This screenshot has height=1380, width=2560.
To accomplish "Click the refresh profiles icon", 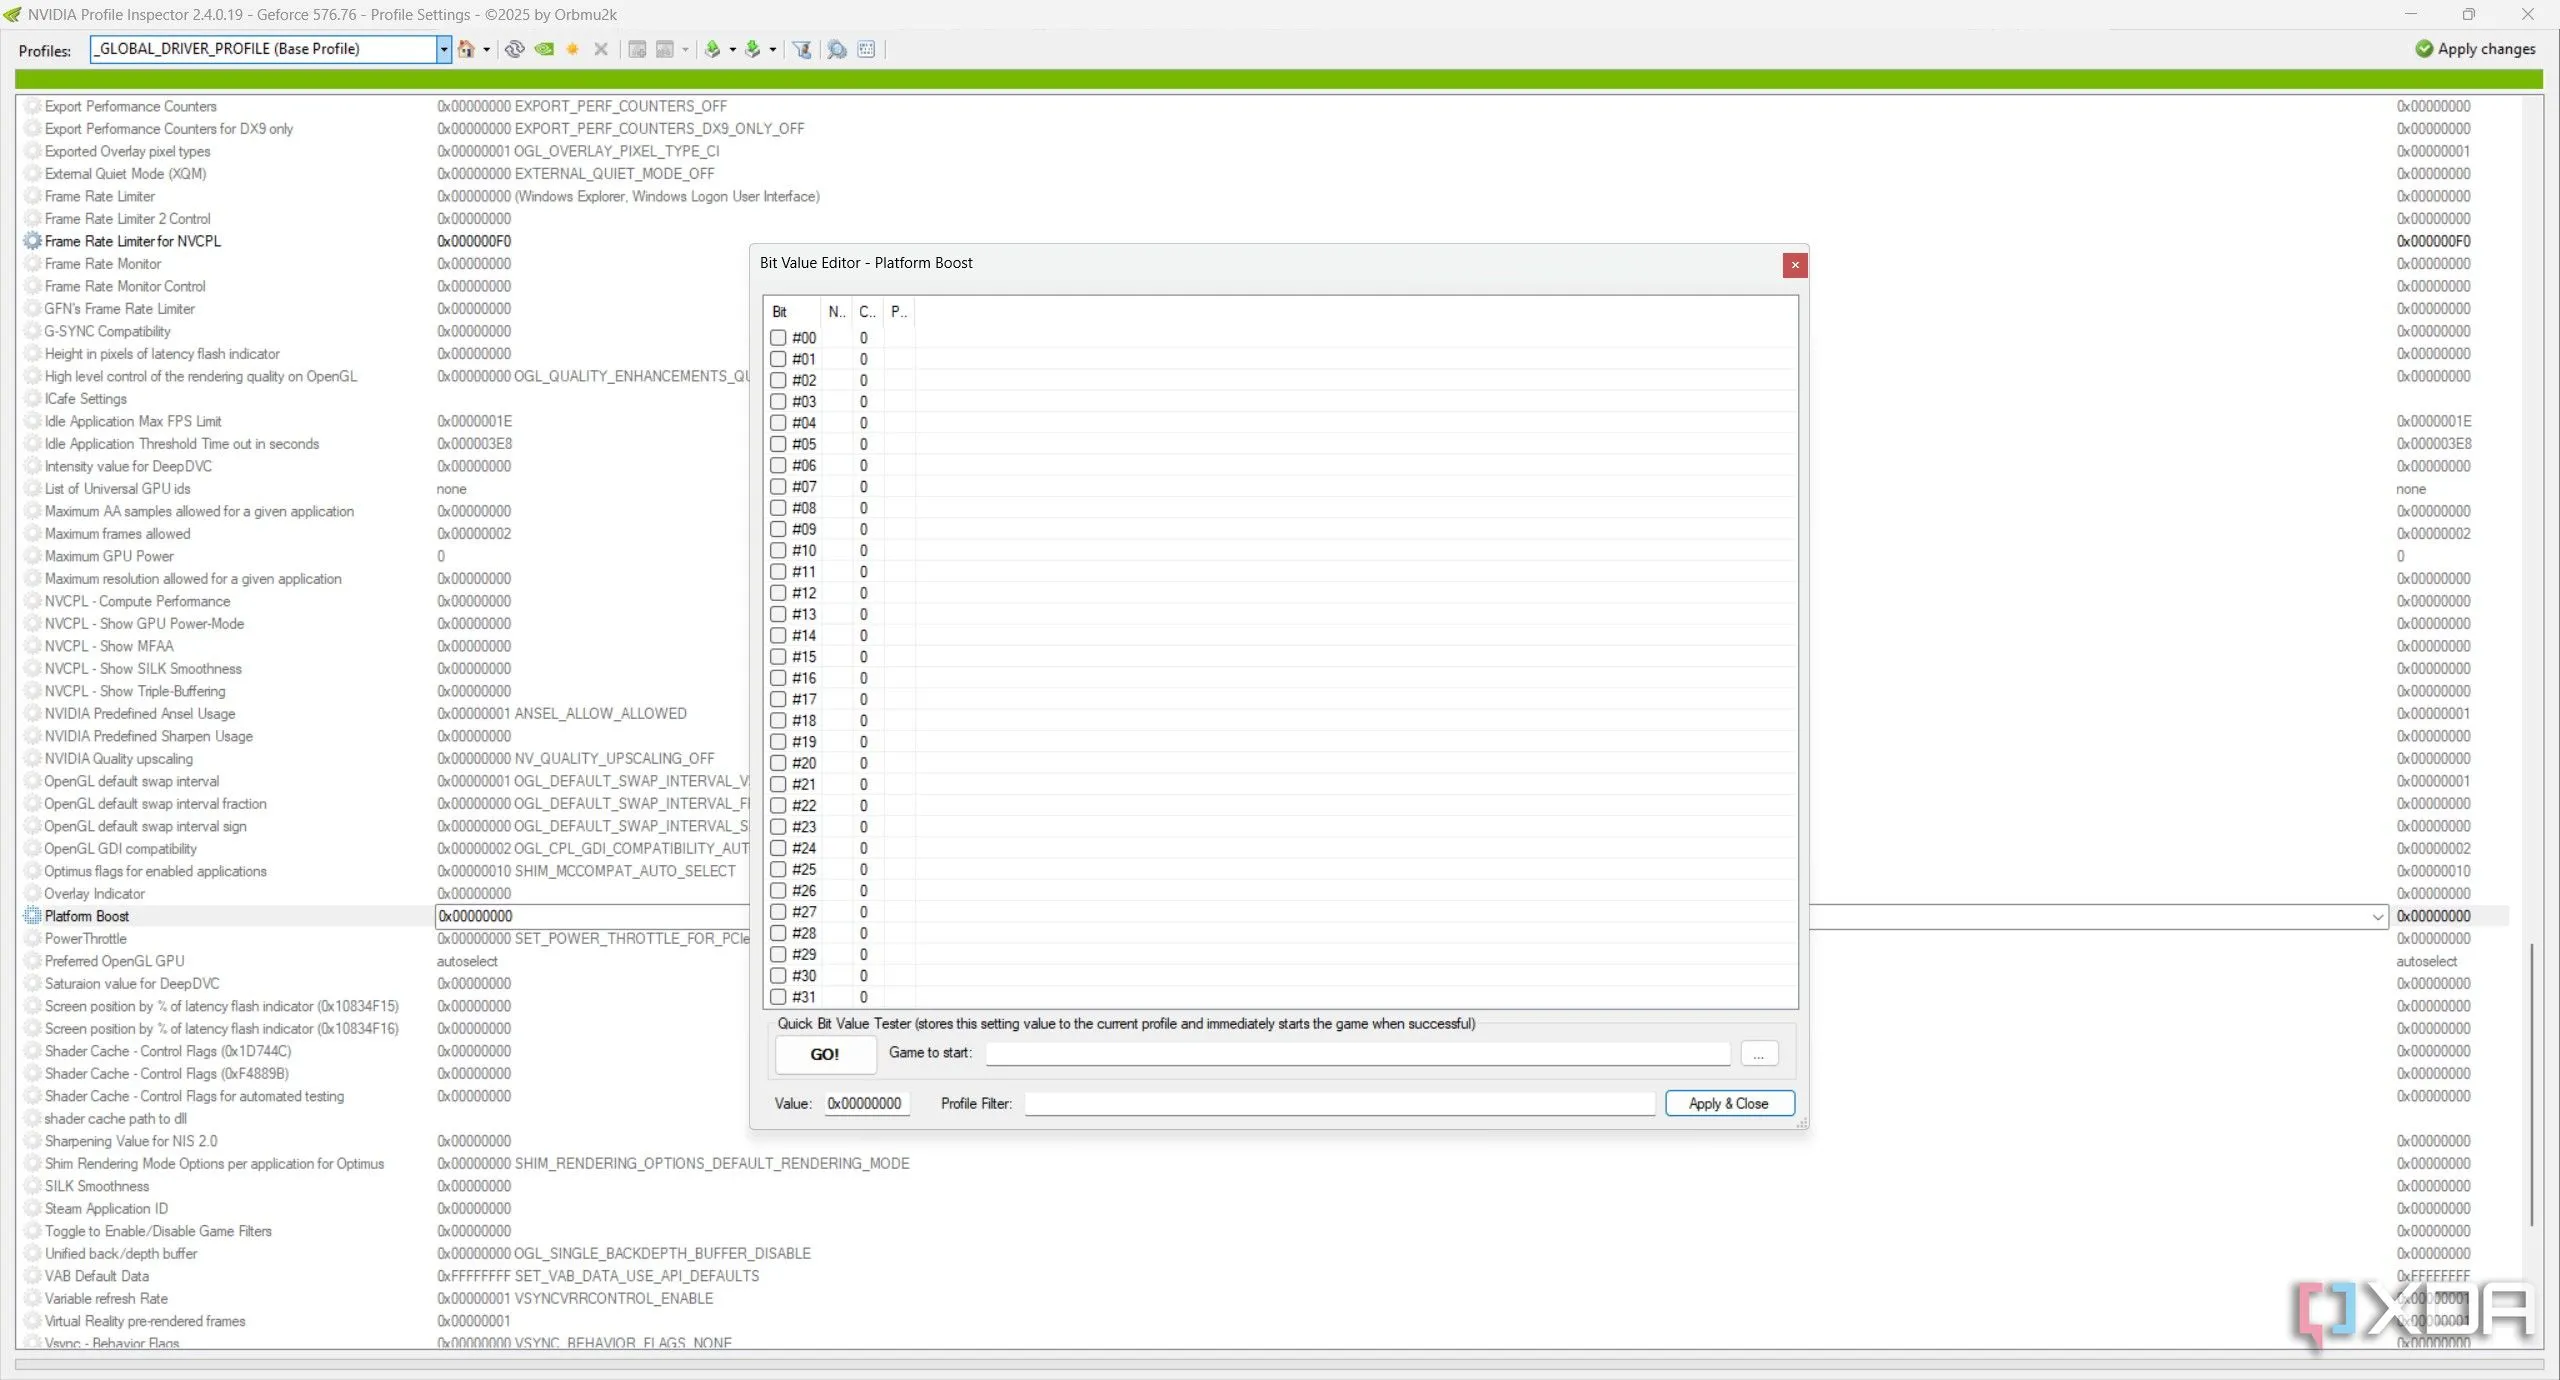I will pyautogui.click(x=514, y=49).
